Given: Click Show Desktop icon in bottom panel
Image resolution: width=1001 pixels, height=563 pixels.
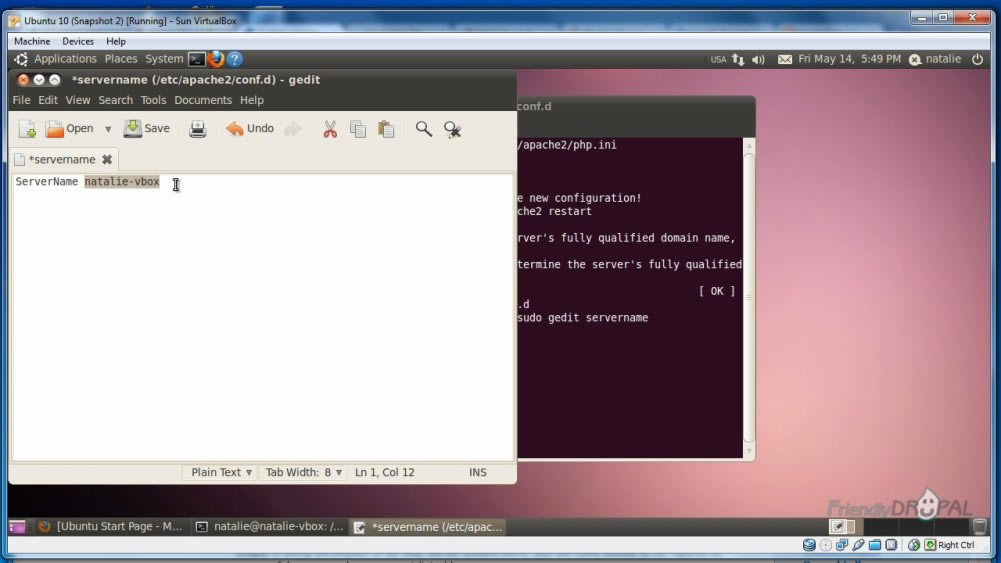Looking at the screenshot, I should tap(17, 527).
